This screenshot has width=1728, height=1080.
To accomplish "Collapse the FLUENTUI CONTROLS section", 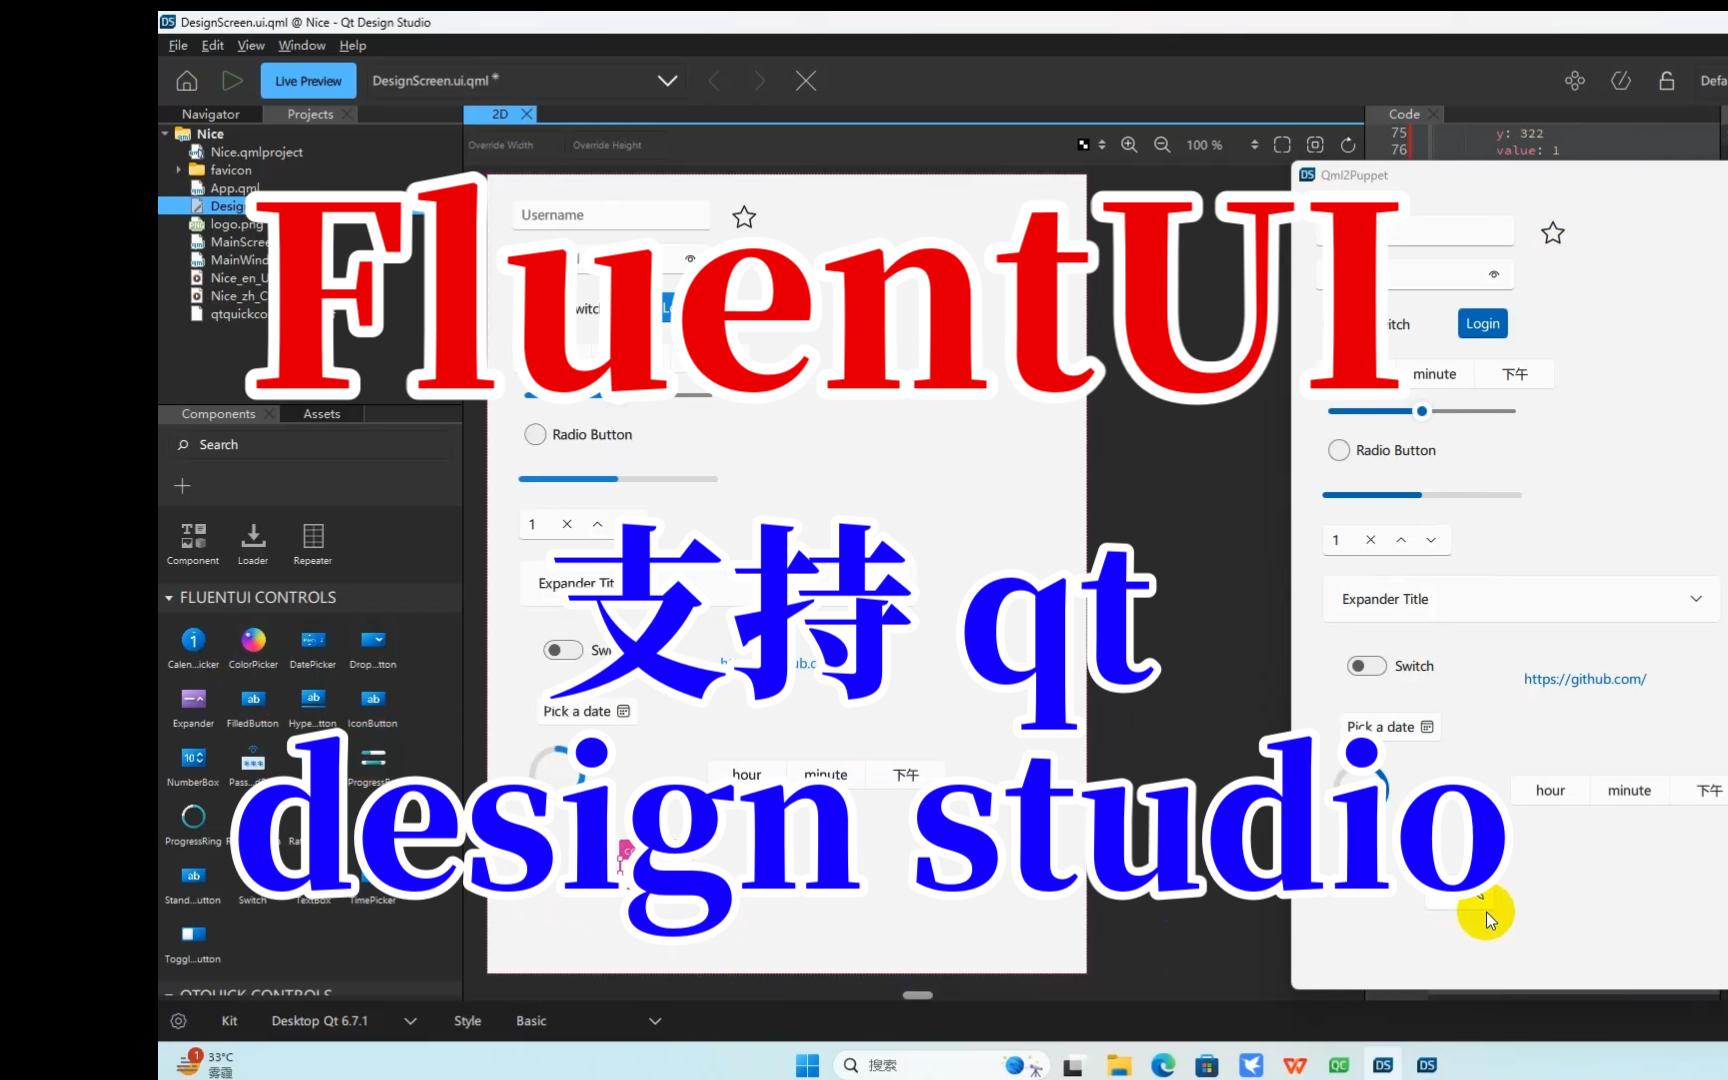I will click(x=169, y=598).
